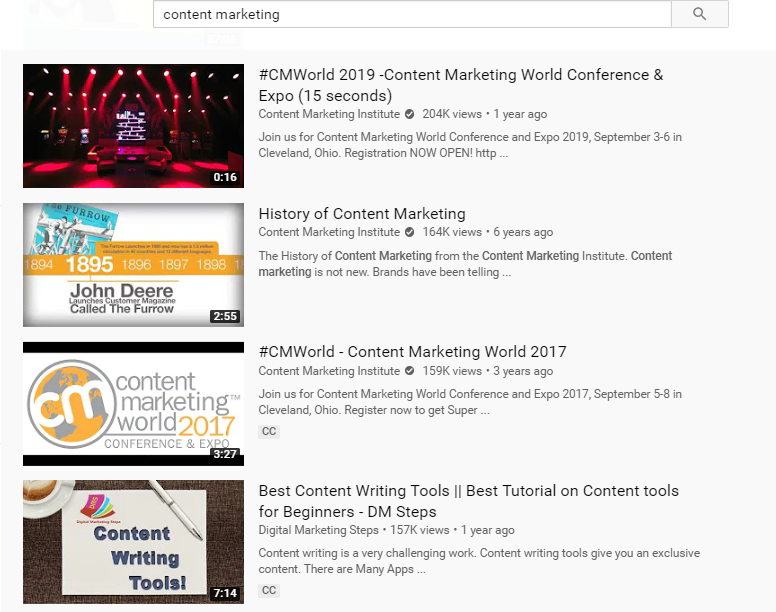Click the CC badge under #CMWorld 2017
Image resolution: width=776 pixels, height=612 pixels.
(269, 431)
